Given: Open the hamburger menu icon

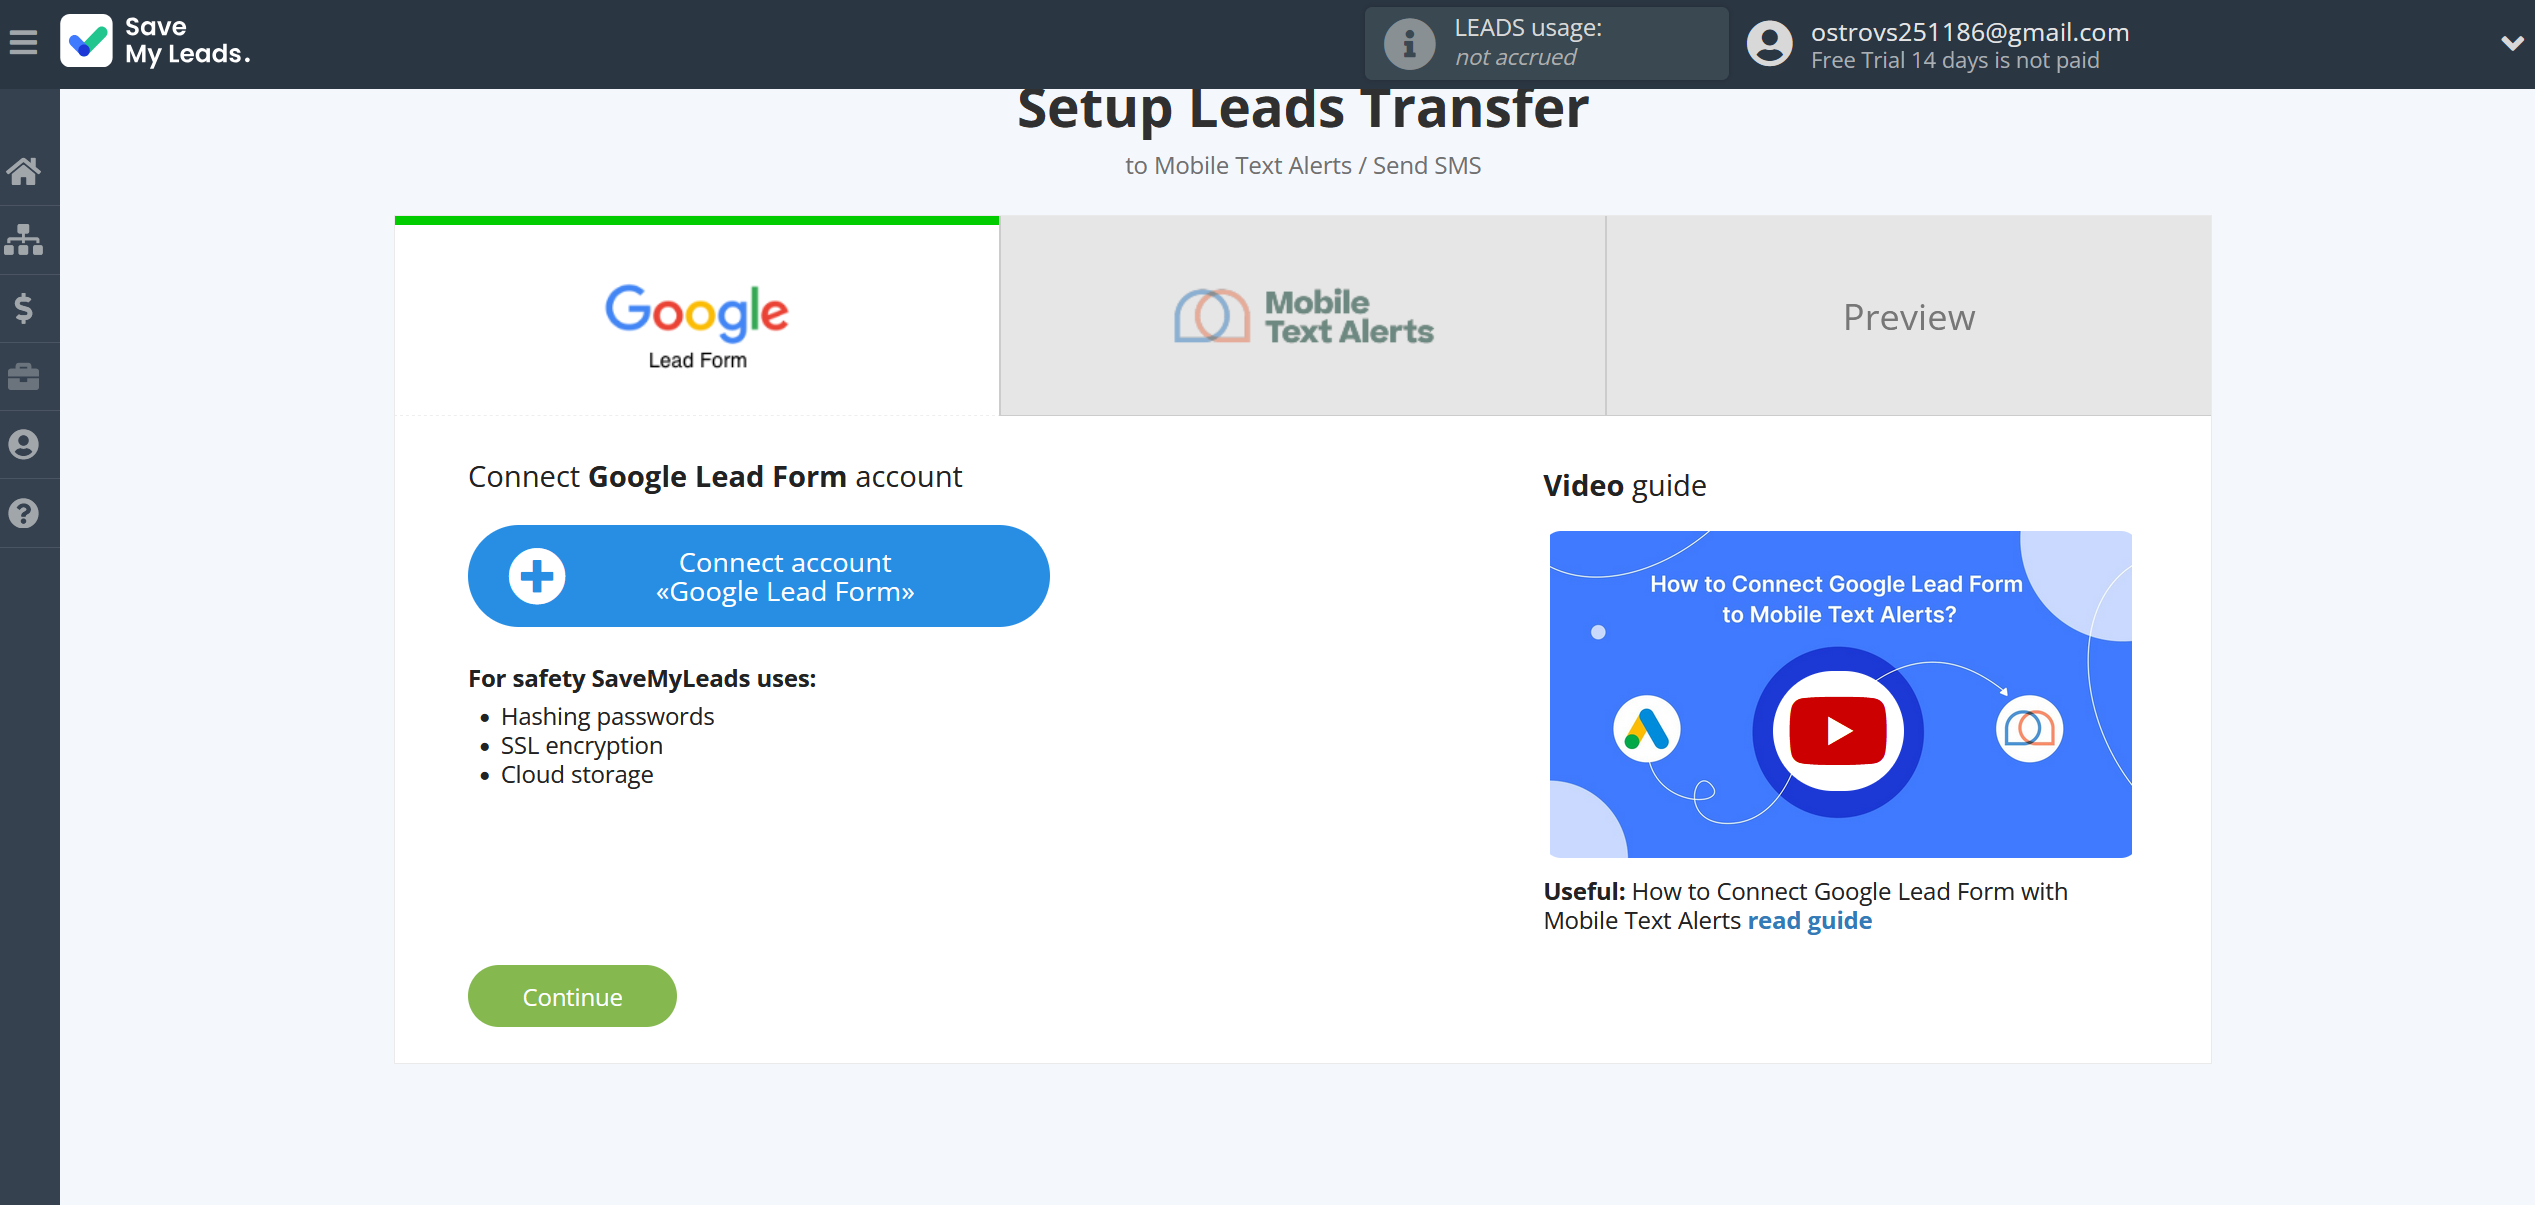Looking at the screenshot, I should [x=23, y=43].
